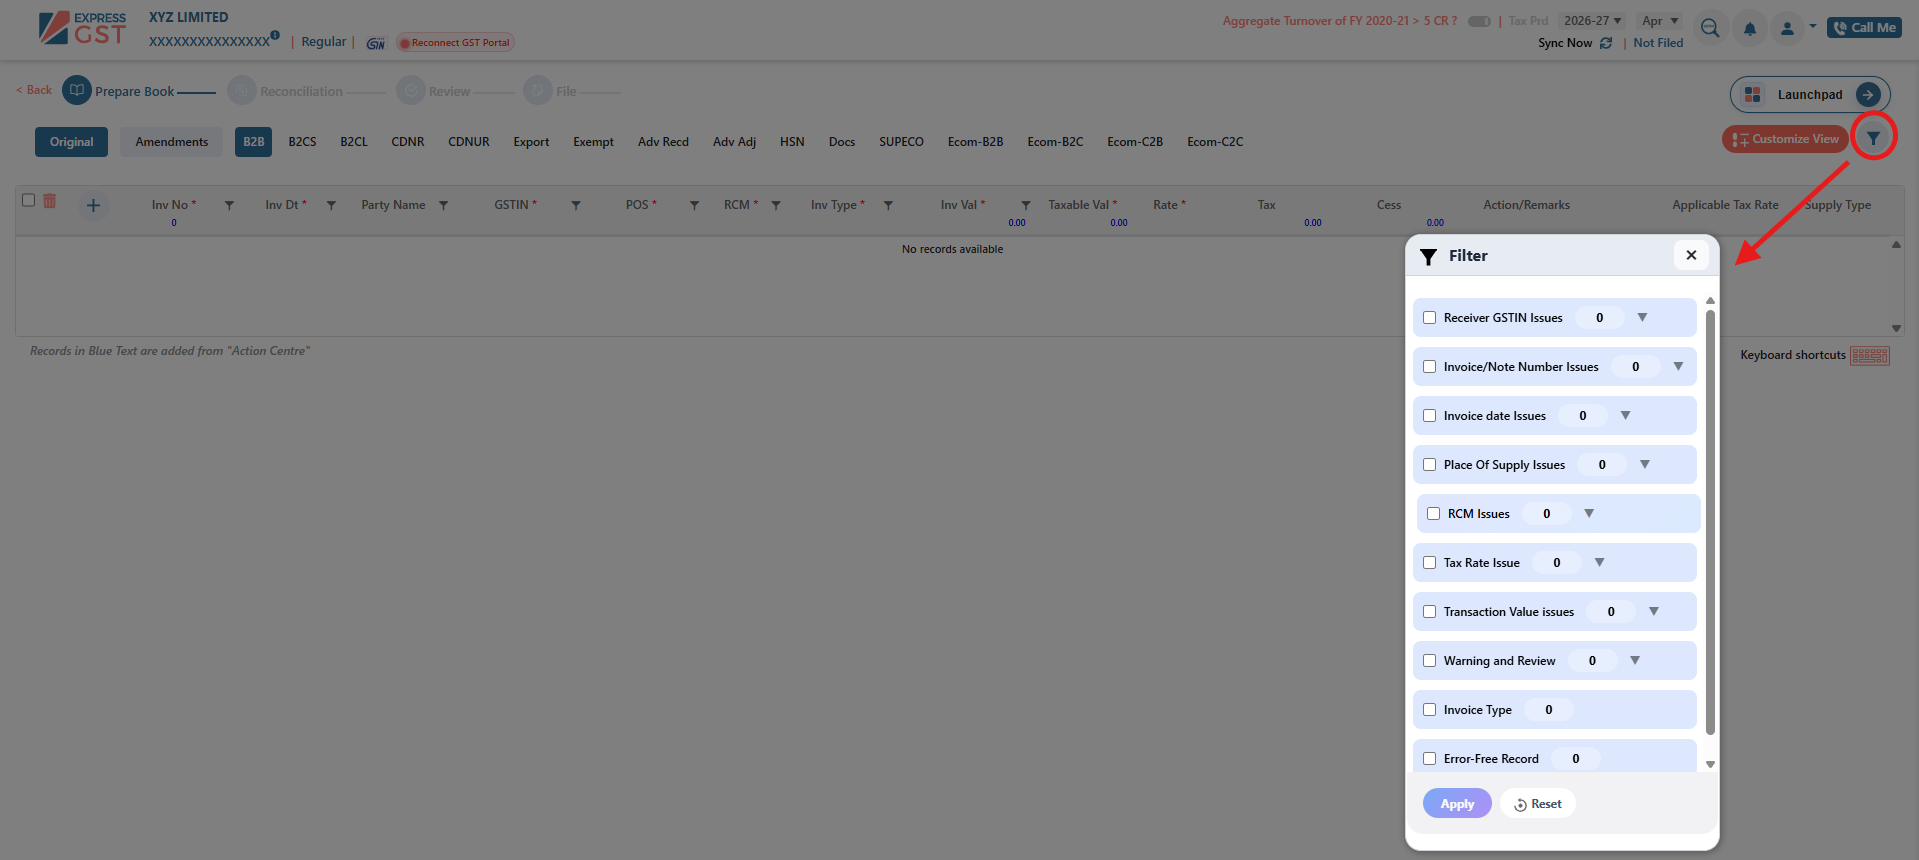
Task: Expand the Warning and Review section
Action: point(1635,661)
